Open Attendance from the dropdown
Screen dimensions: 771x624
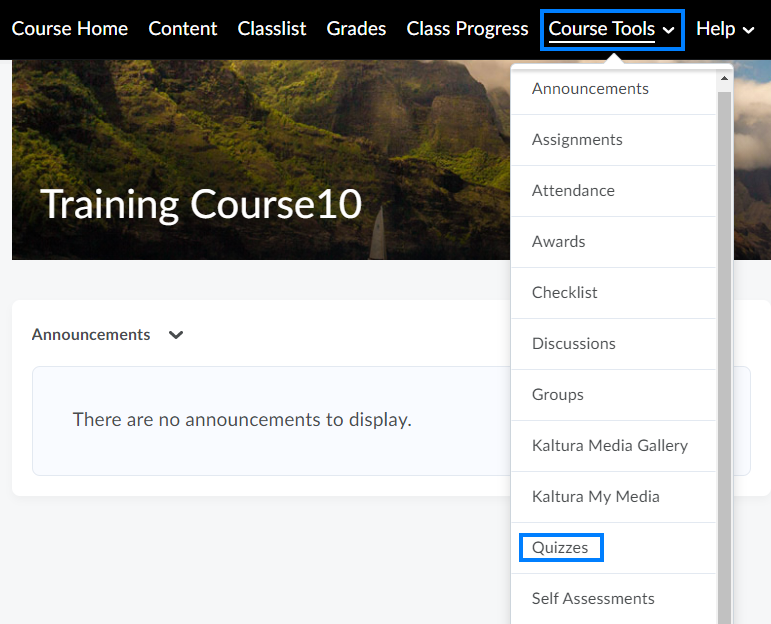point(573,191)
